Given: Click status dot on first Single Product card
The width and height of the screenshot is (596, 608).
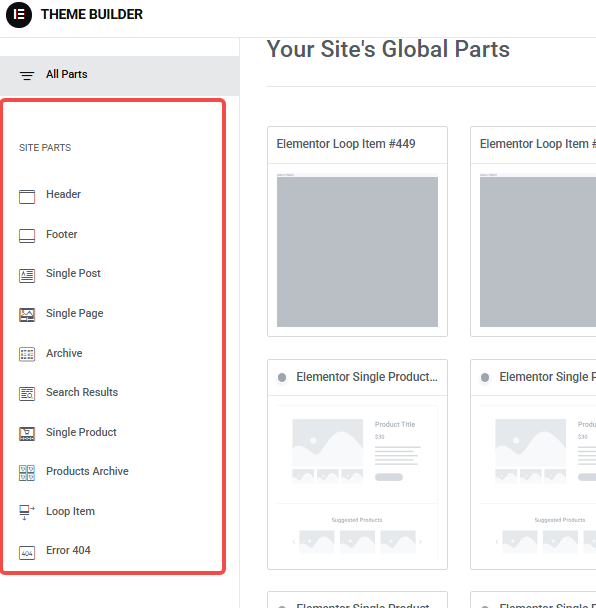Looking at the screenshot, I should pos(282,377).
